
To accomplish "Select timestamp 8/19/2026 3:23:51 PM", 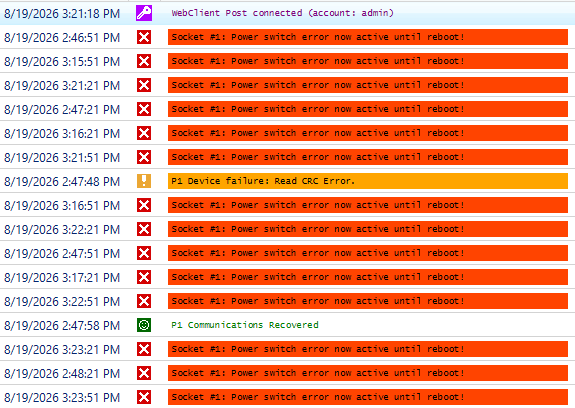I will point(62,398).
